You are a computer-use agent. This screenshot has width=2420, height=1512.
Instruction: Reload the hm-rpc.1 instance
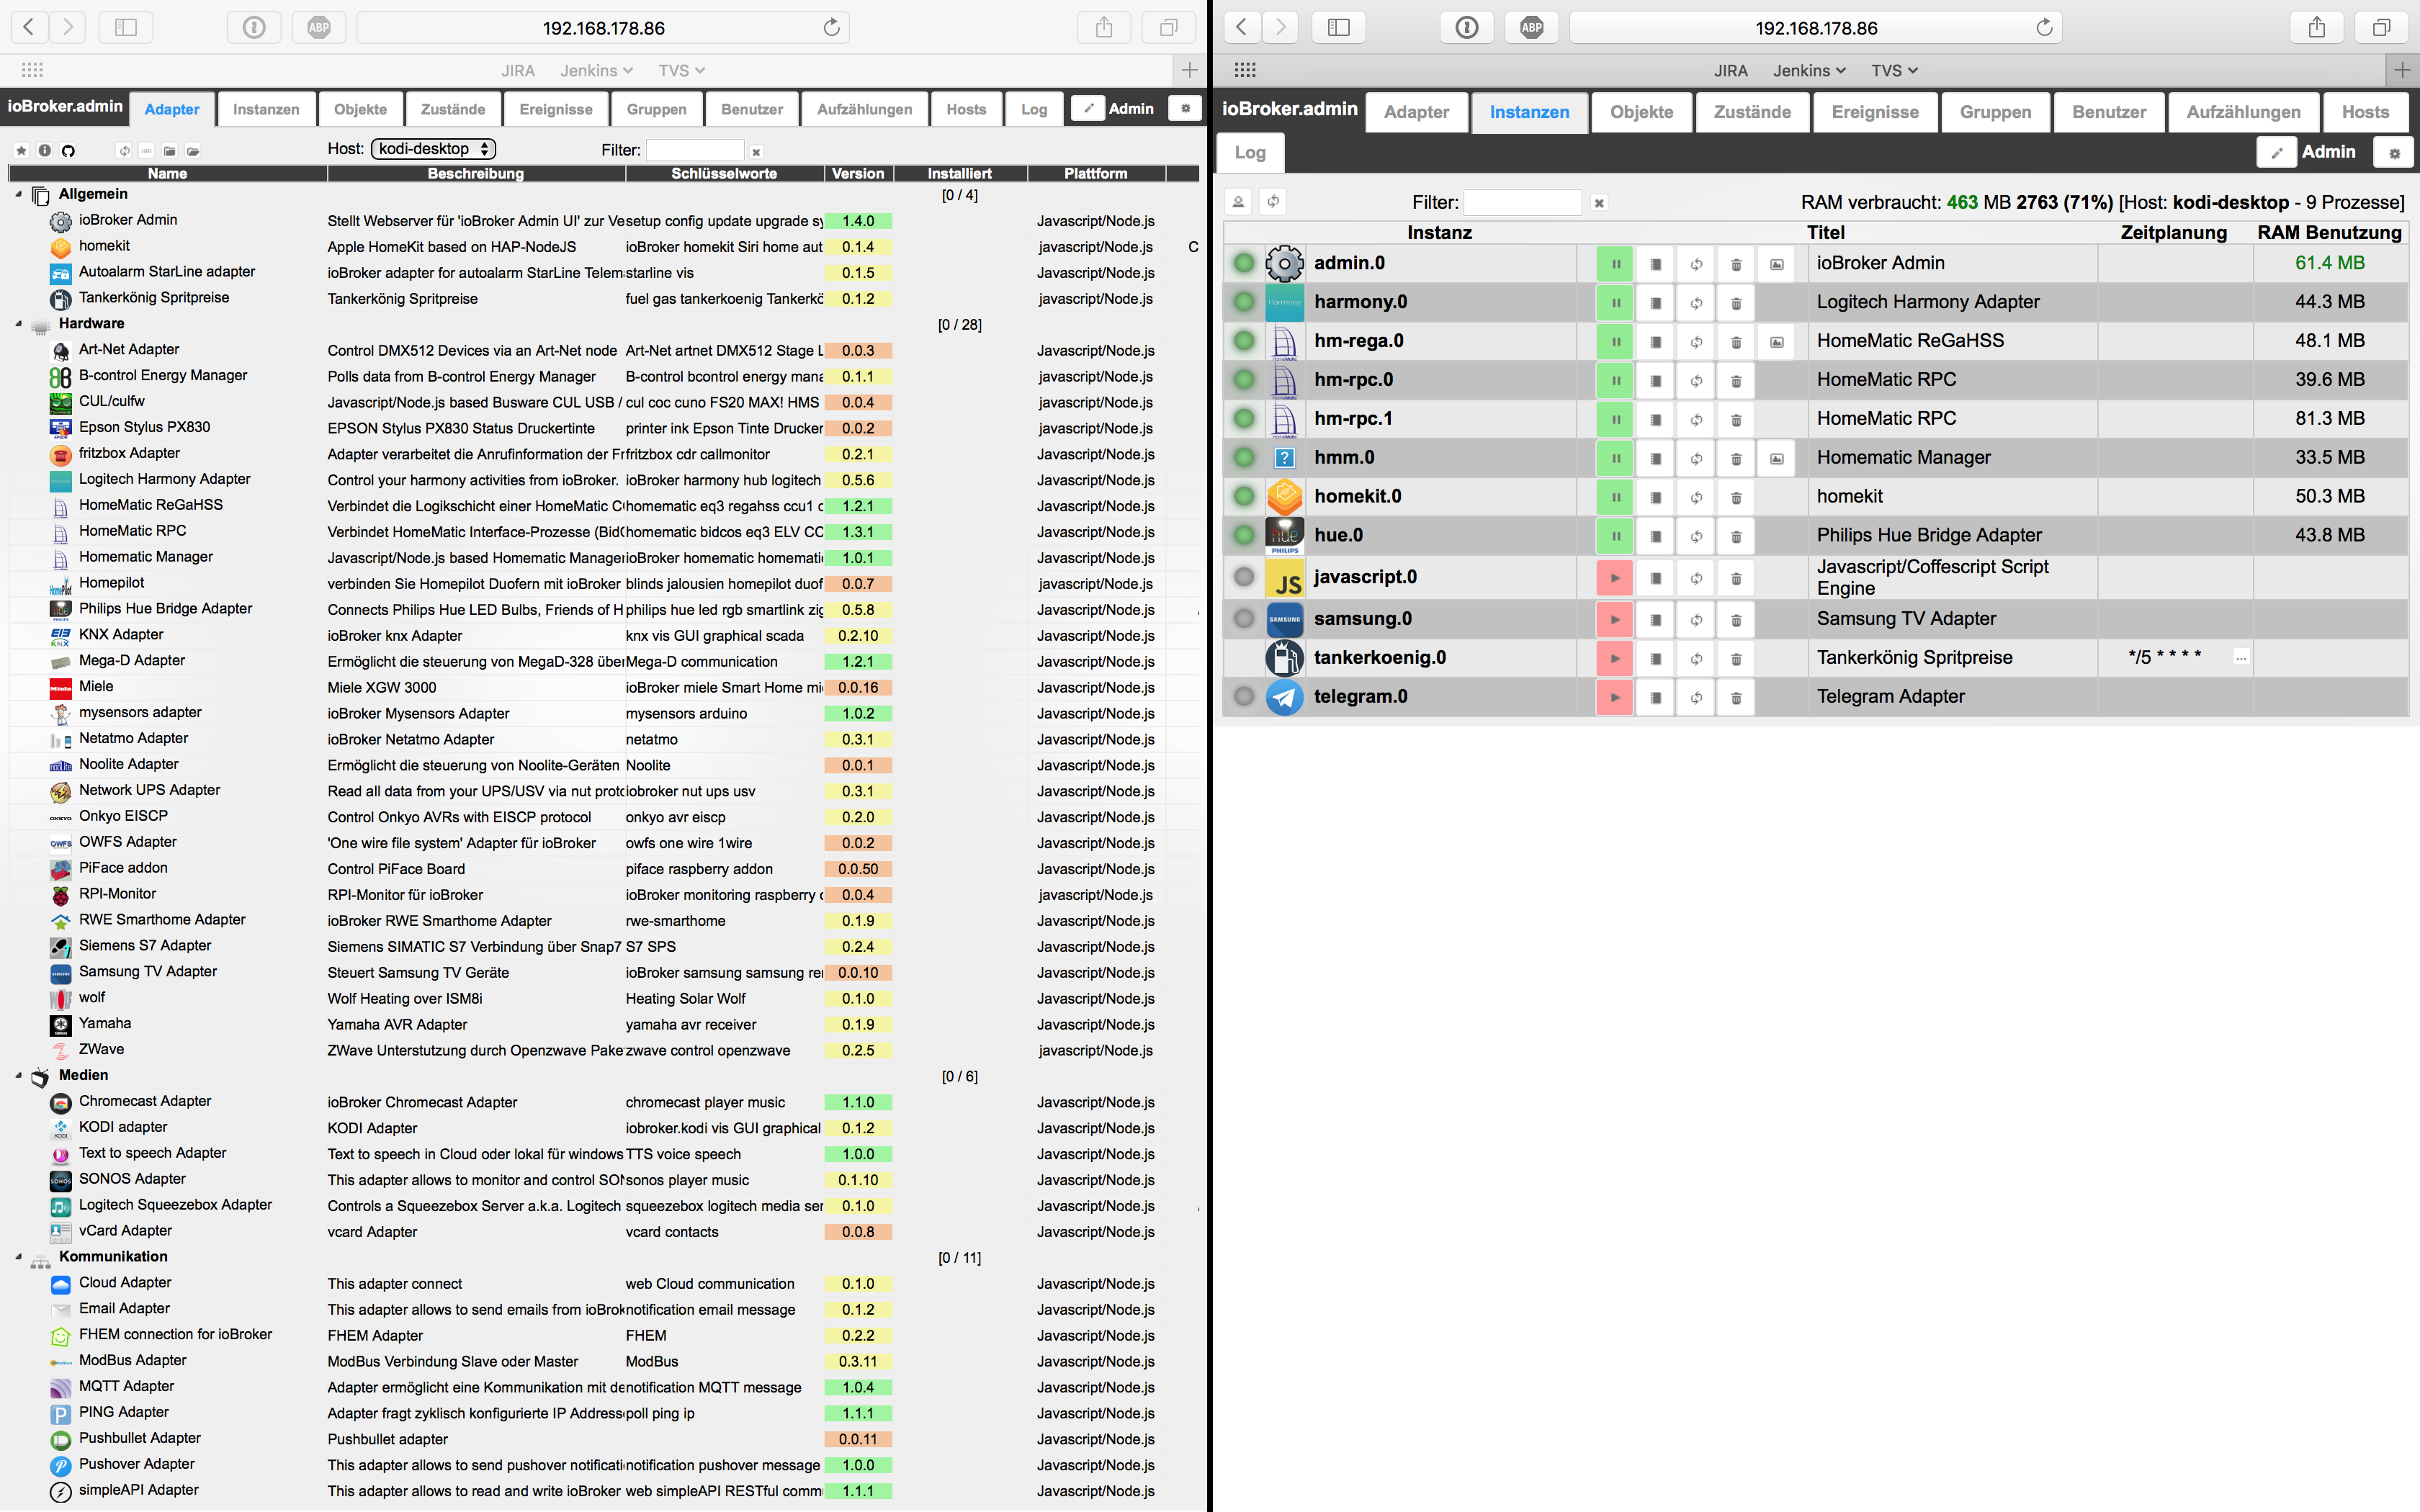(x=1696, y=420)
